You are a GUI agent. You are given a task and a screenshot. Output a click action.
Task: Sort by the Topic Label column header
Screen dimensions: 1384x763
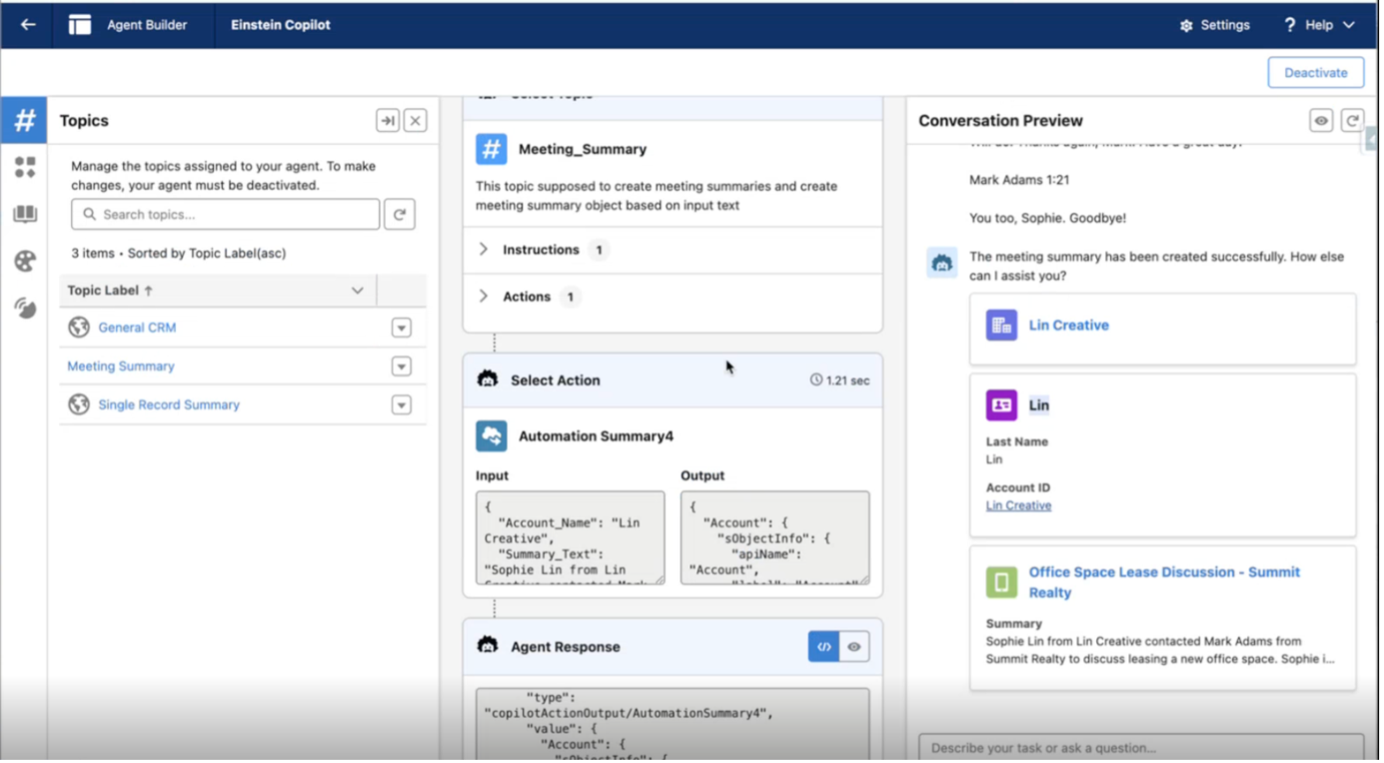point(110,291)
